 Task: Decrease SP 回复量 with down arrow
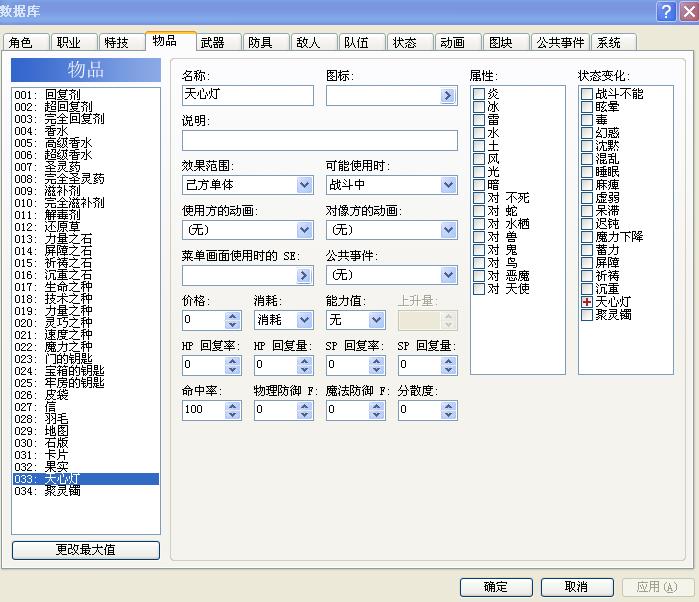448,370
